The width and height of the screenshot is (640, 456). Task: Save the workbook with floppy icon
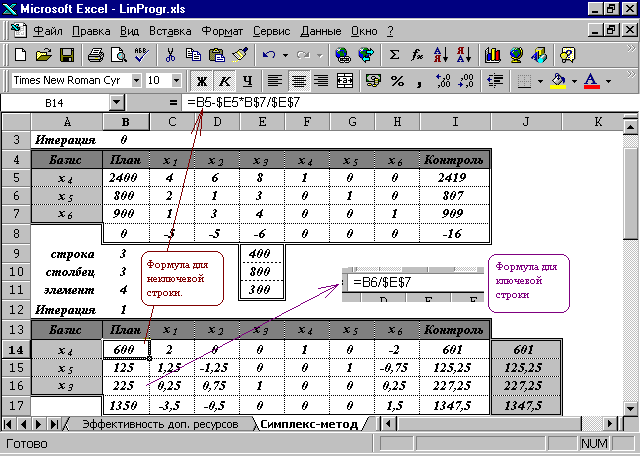(67, 55)
